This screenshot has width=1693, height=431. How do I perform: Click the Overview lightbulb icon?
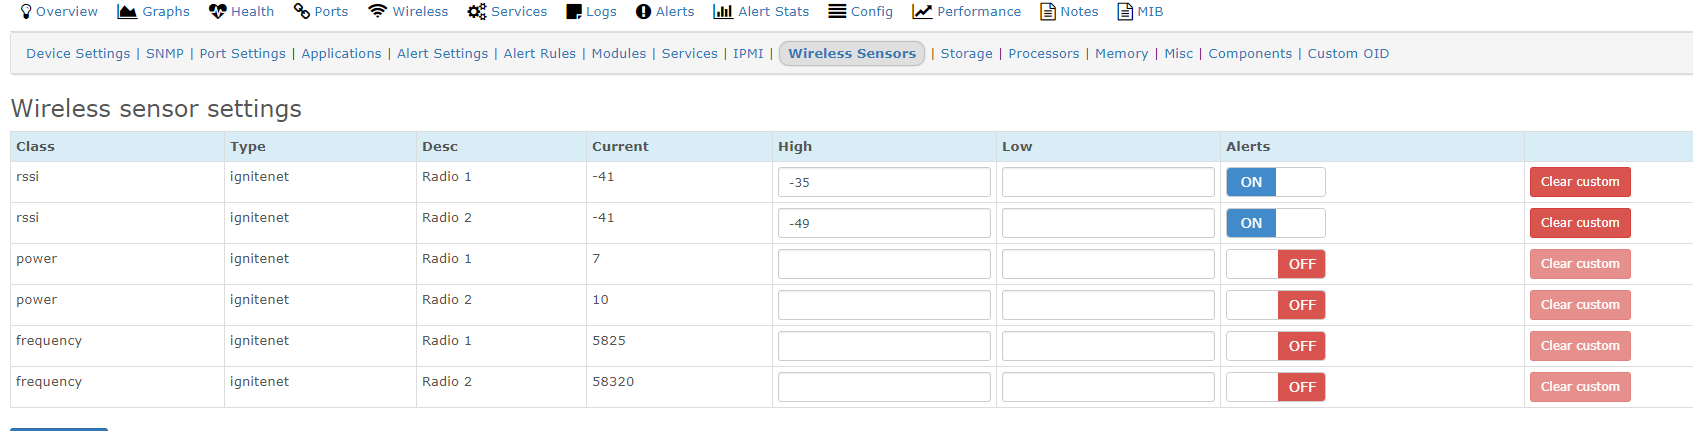pyautogui.click(x=26, y=12)
